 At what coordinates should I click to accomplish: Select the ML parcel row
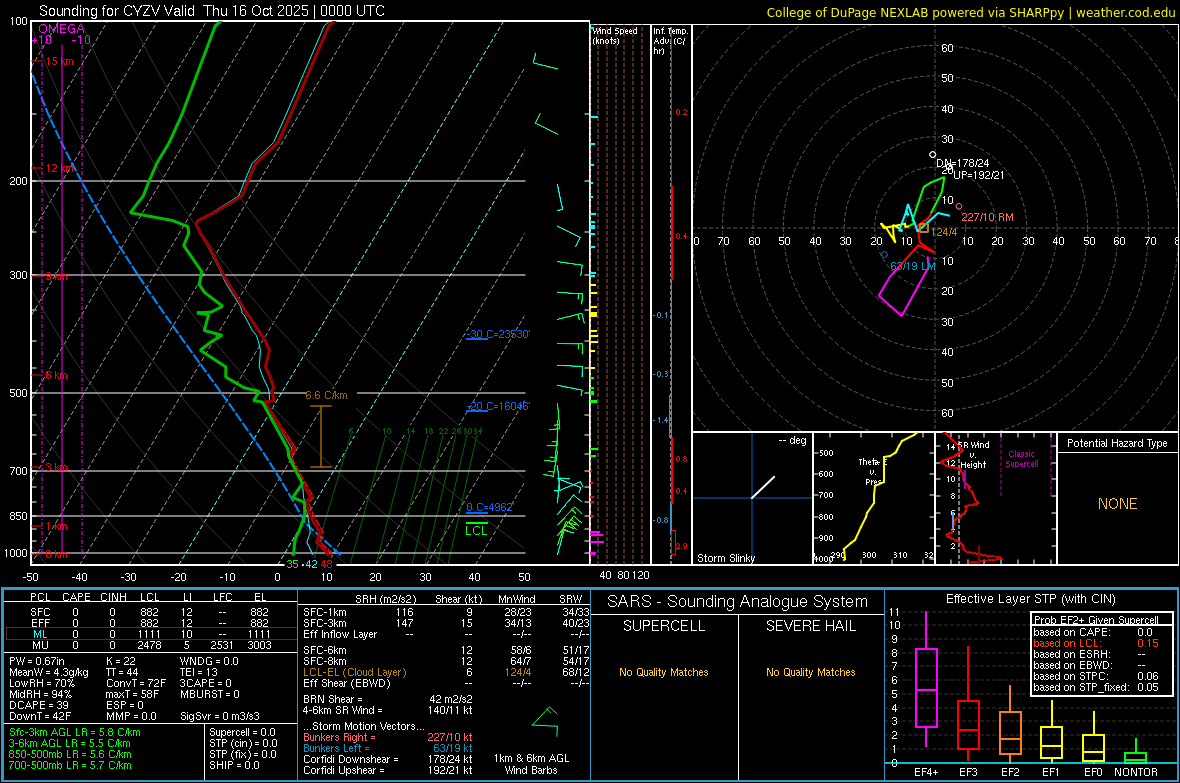(x=151, y=634)
